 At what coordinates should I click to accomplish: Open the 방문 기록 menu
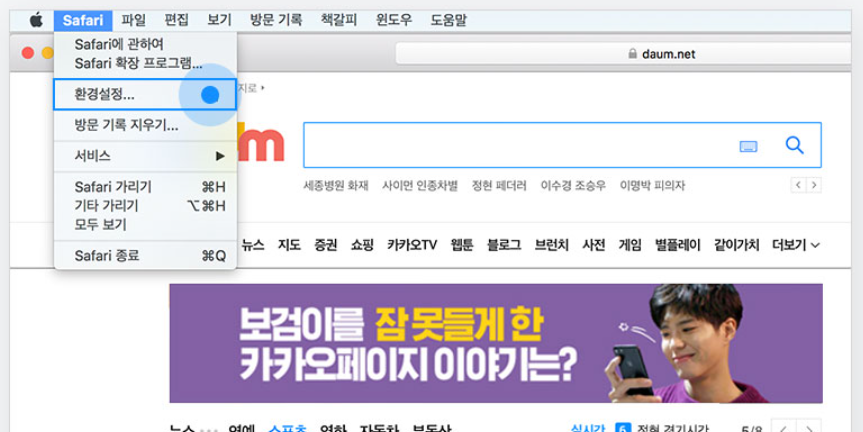point(276,20)
